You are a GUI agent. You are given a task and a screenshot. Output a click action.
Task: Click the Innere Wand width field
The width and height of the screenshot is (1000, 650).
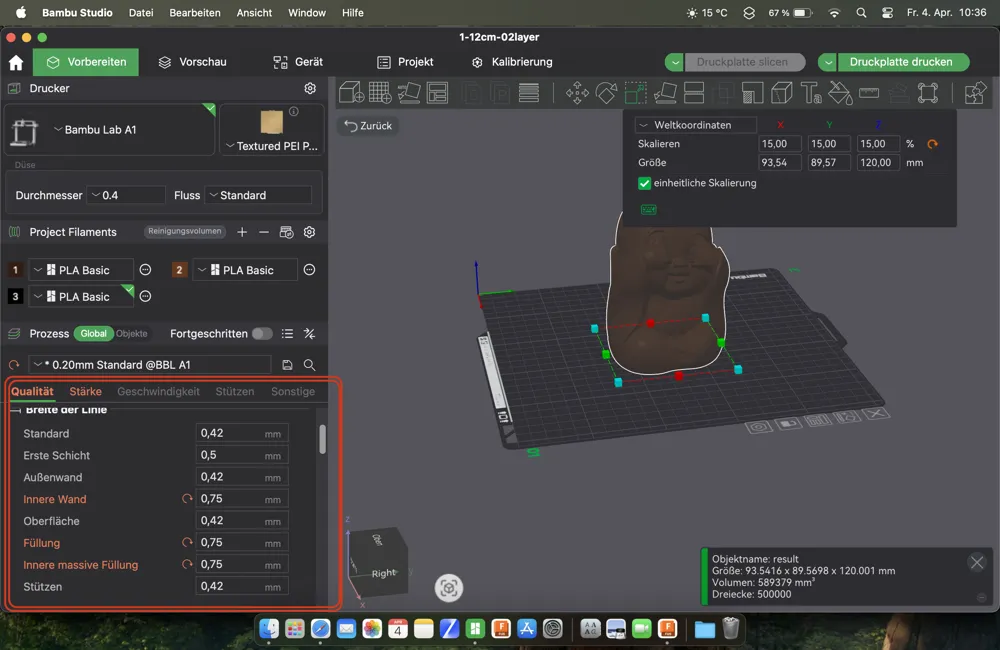click(x=242, y=499)
